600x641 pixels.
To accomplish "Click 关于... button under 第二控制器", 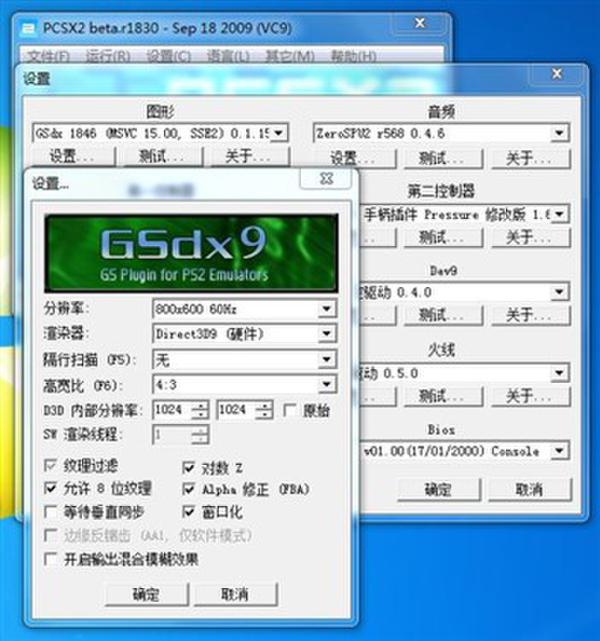I will (x=531, y=237).
